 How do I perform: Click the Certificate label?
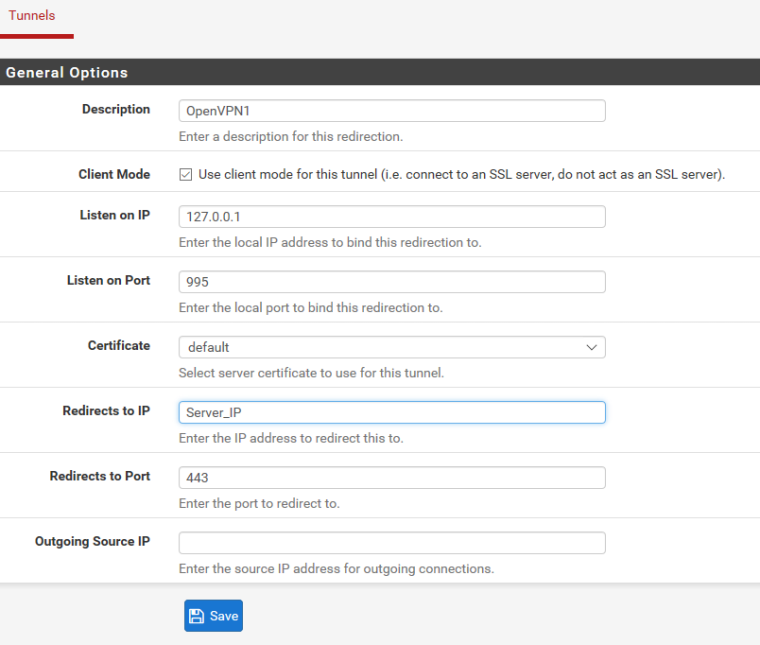[119, 346]
